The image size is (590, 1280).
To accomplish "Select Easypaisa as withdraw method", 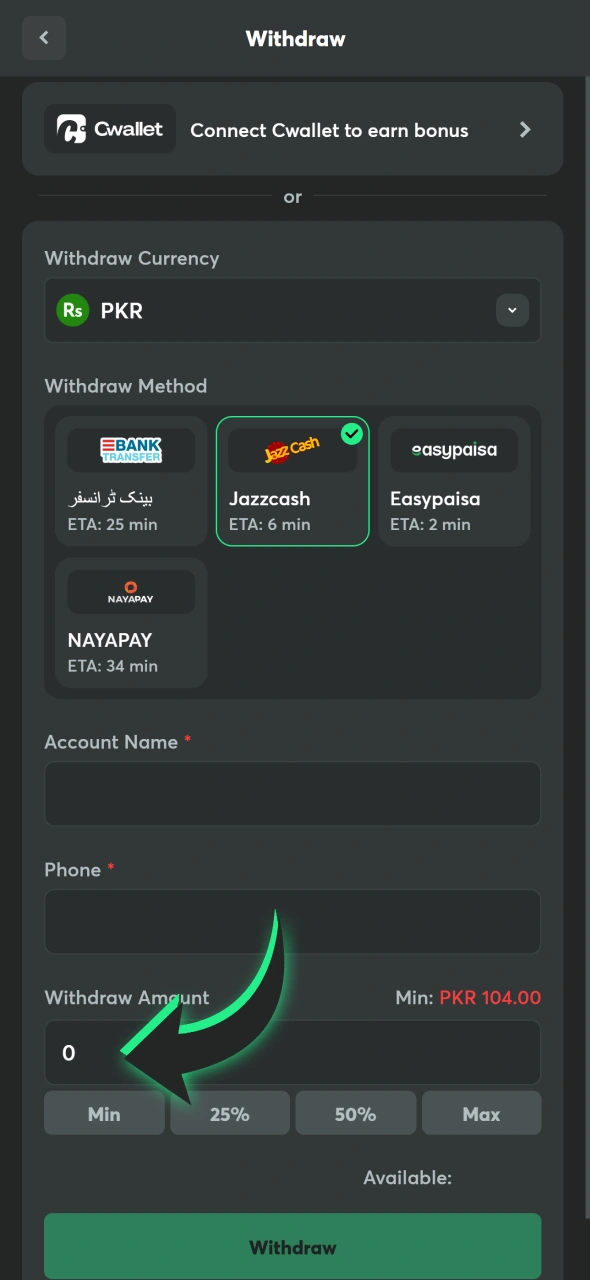I will [453, 481].
